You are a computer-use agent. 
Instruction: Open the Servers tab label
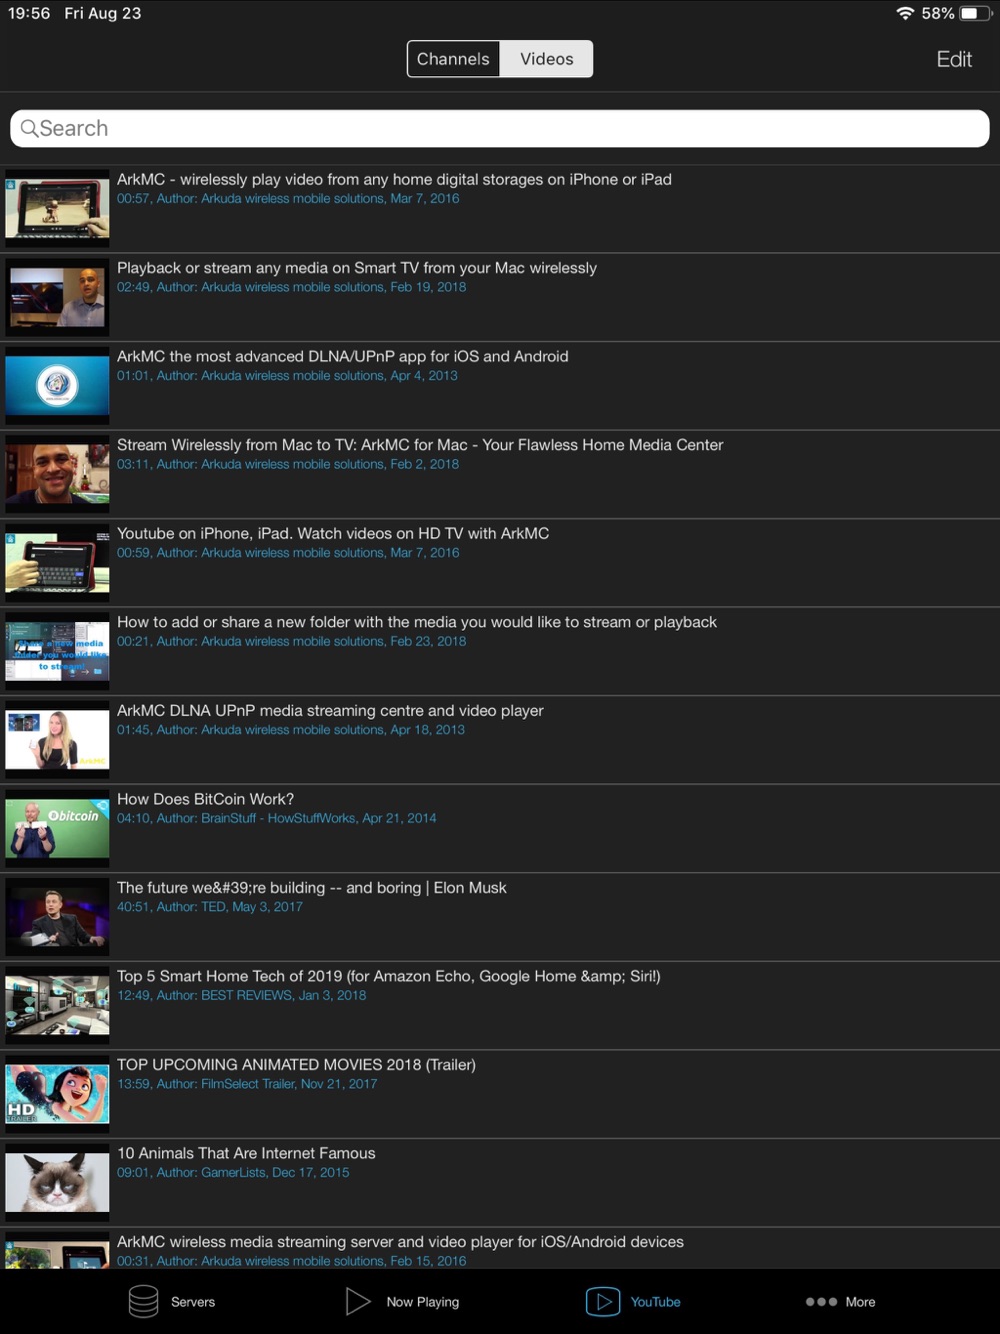193,1302
